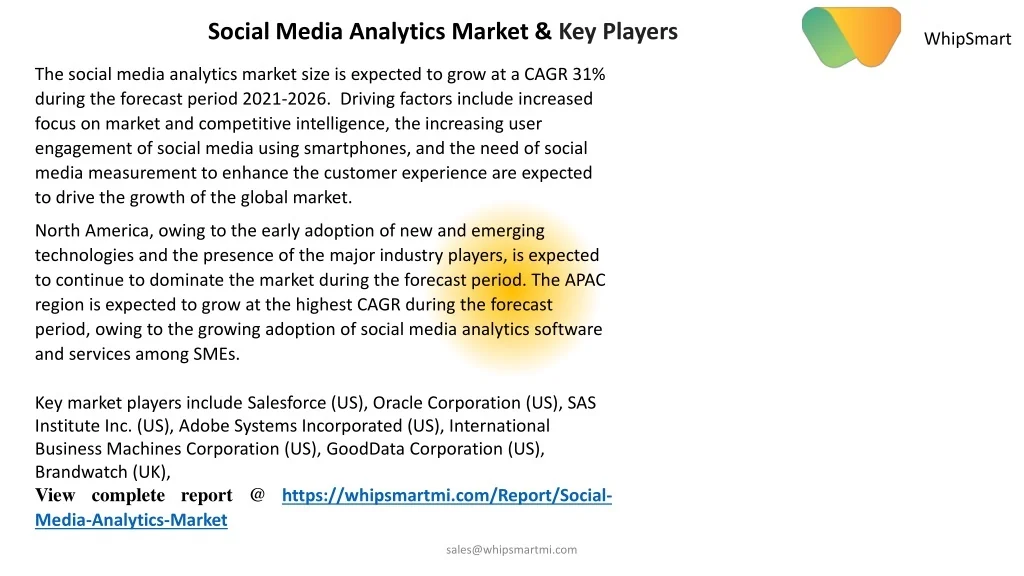
Task: Click the "View complete report" bold text
Action: pos(134,496)
